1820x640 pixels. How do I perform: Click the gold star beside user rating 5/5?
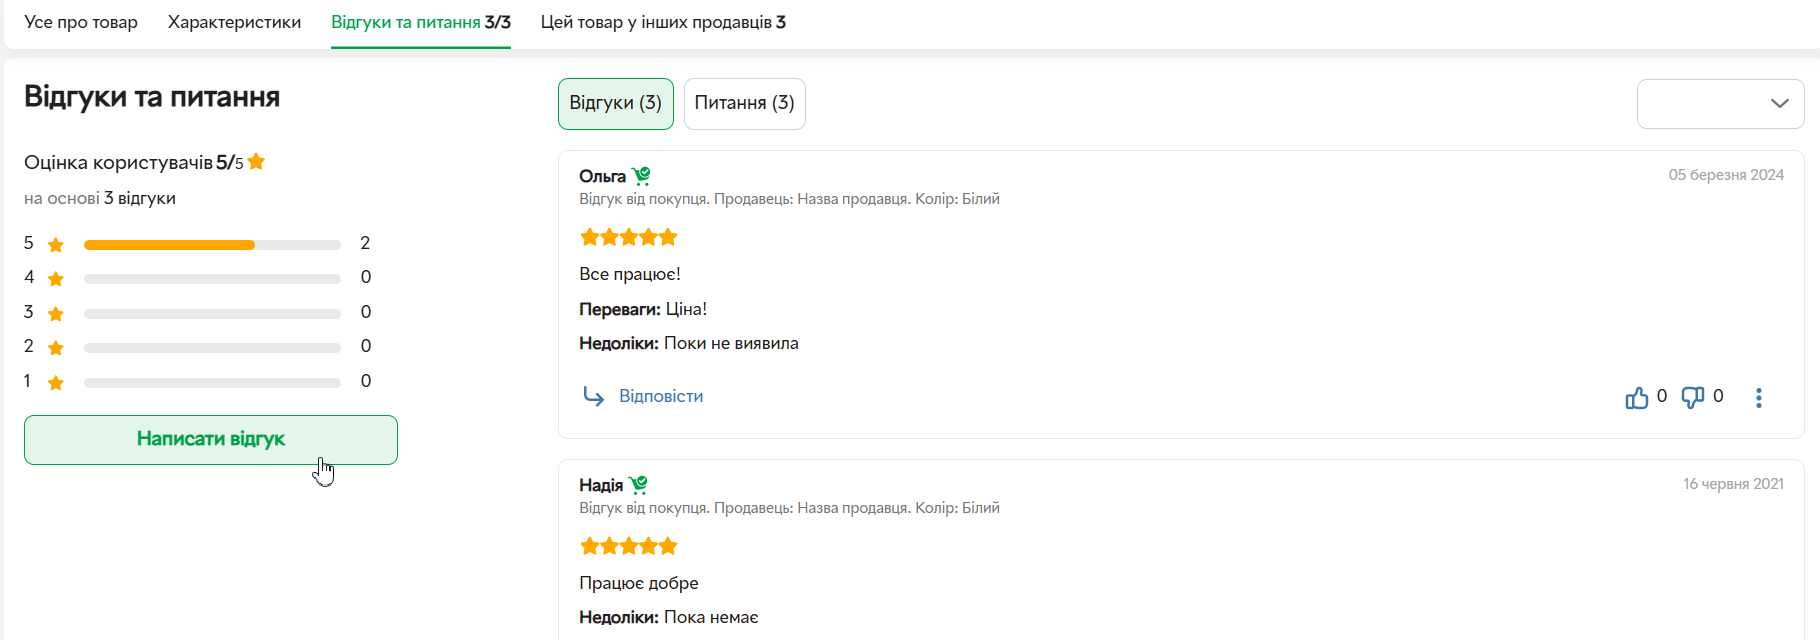click(256, 162)
